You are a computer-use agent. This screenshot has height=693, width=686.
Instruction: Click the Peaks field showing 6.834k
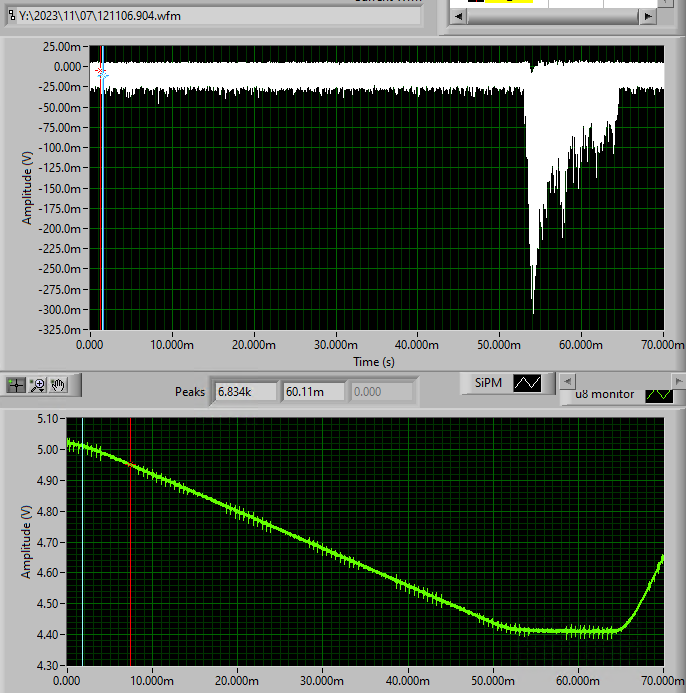coord(246,392)
